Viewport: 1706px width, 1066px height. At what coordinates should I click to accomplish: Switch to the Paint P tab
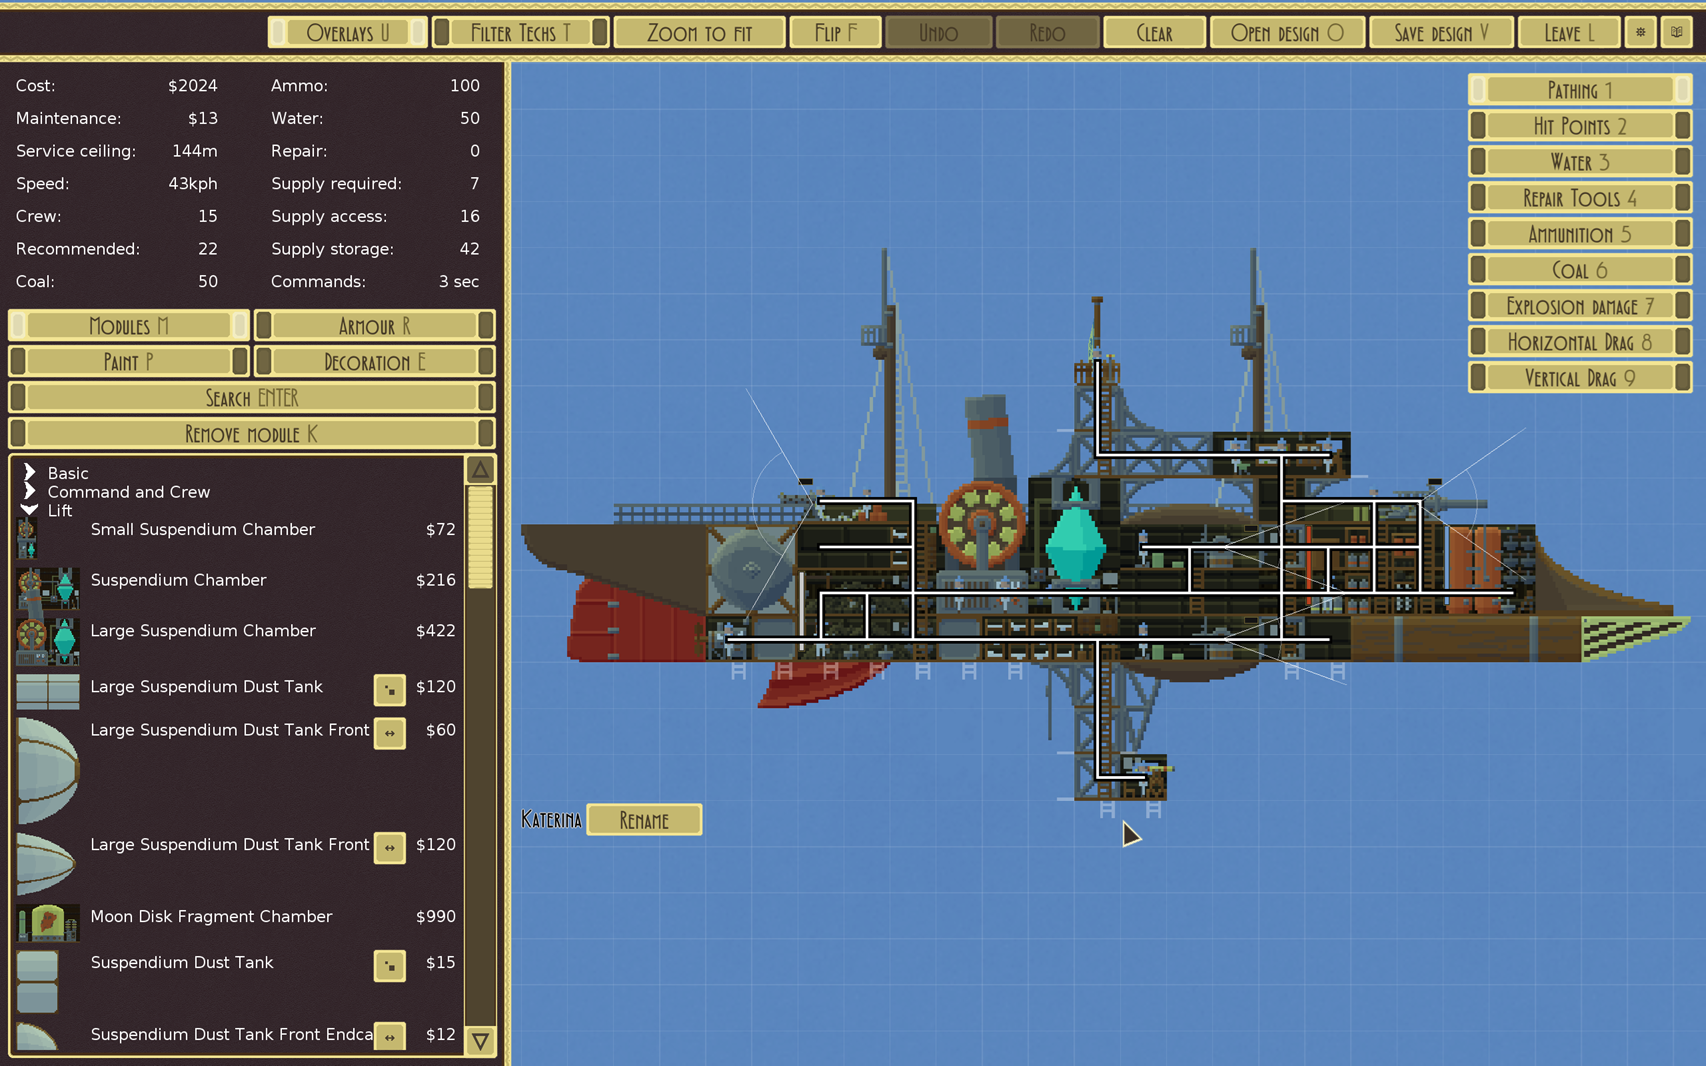(129, 362)
